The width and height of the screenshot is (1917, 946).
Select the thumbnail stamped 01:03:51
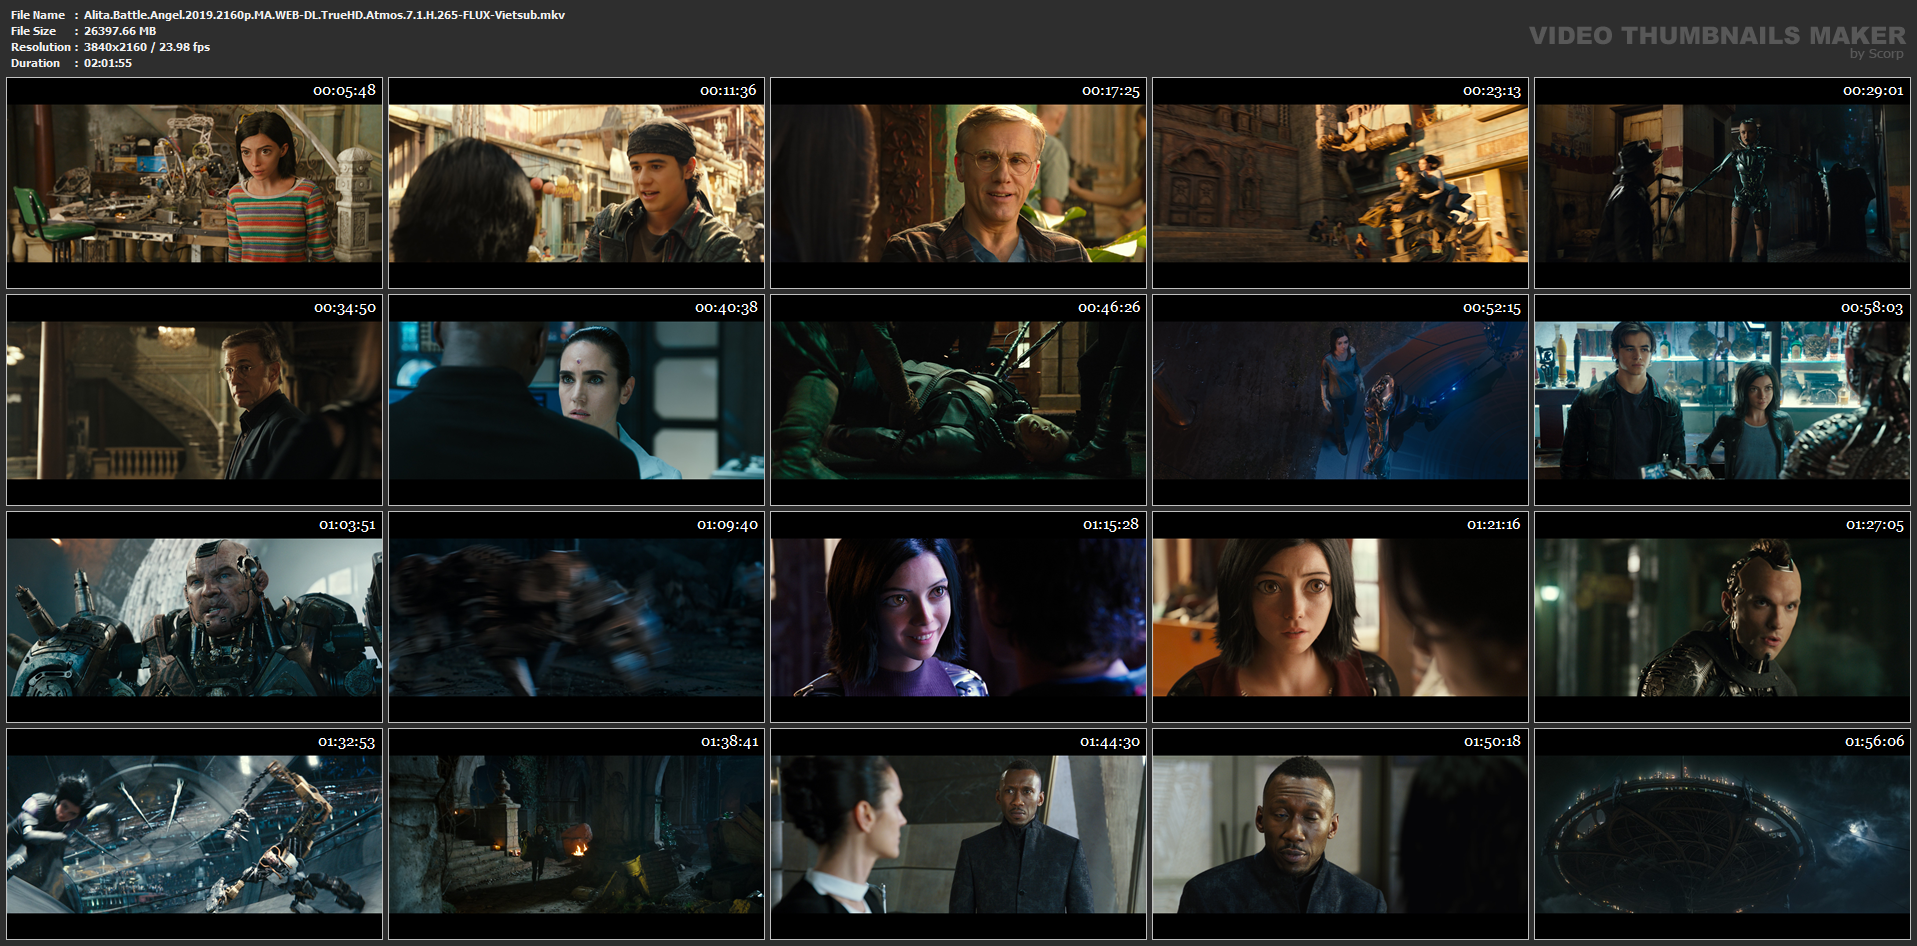(x=194, y=617)
